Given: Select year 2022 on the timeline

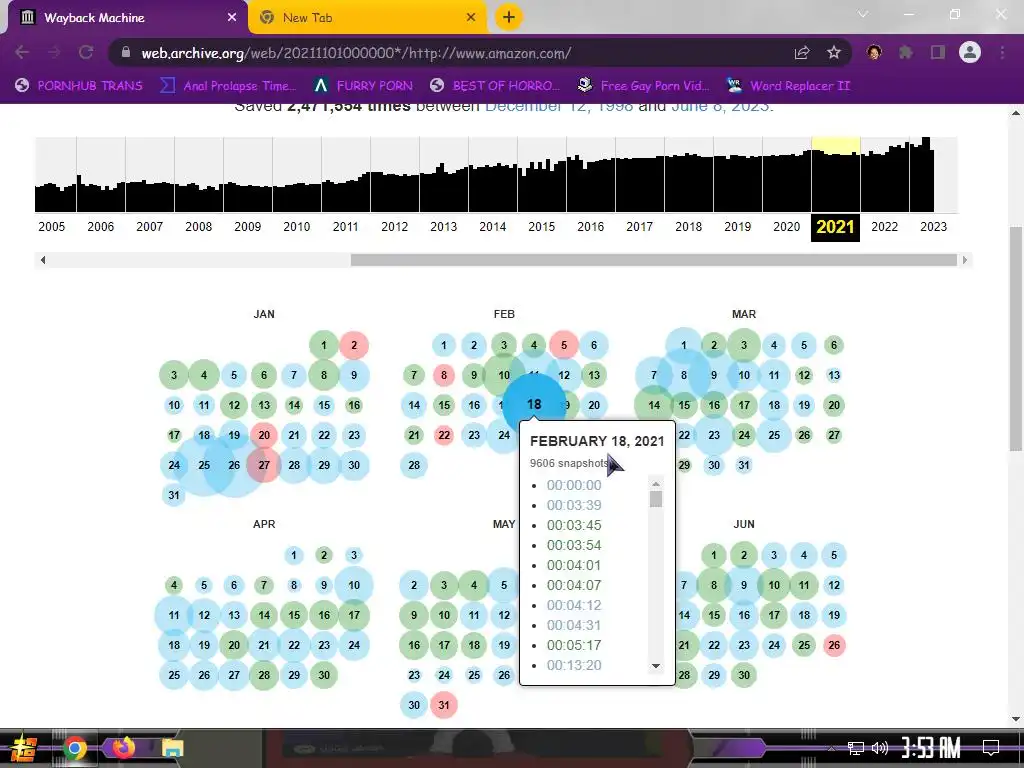Looking at the screenshot, I should [884, 227].
